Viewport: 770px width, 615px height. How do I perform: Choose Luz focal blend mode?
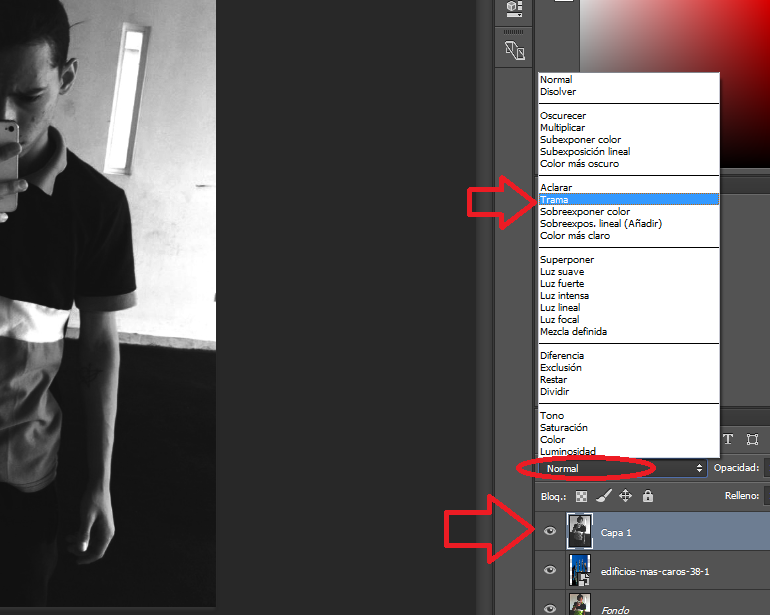click(629, 320)
